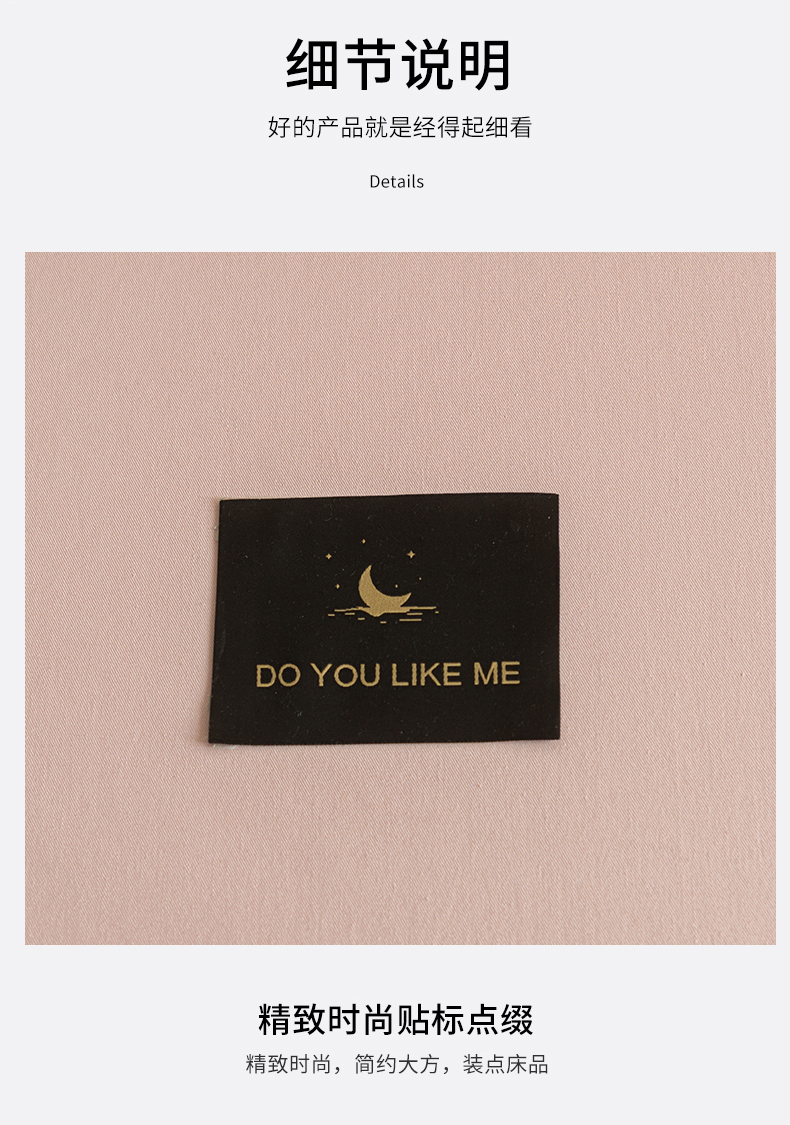Select the 细节说明 main heading
Screen dimensions: 790x1125
tap(397, 64)
